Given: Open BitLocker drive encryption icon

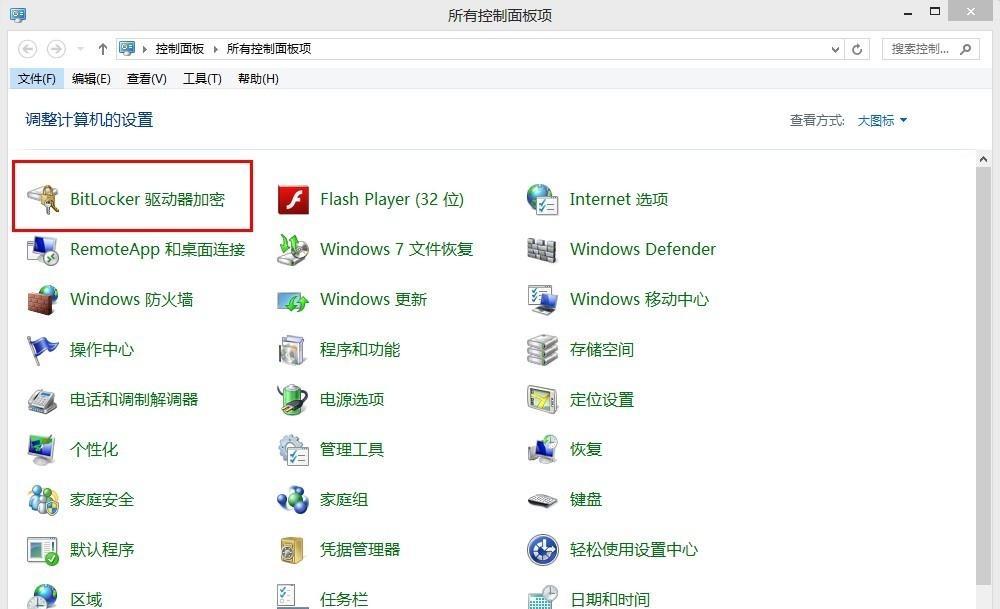Looking at the screenshot, I should 43,200.
